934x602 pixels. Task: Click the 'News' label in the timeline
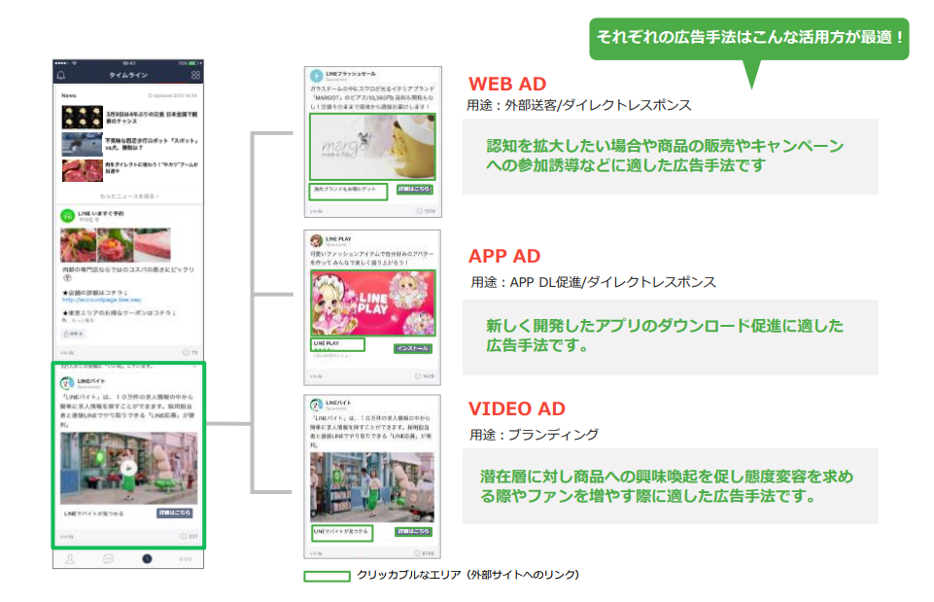69,95
